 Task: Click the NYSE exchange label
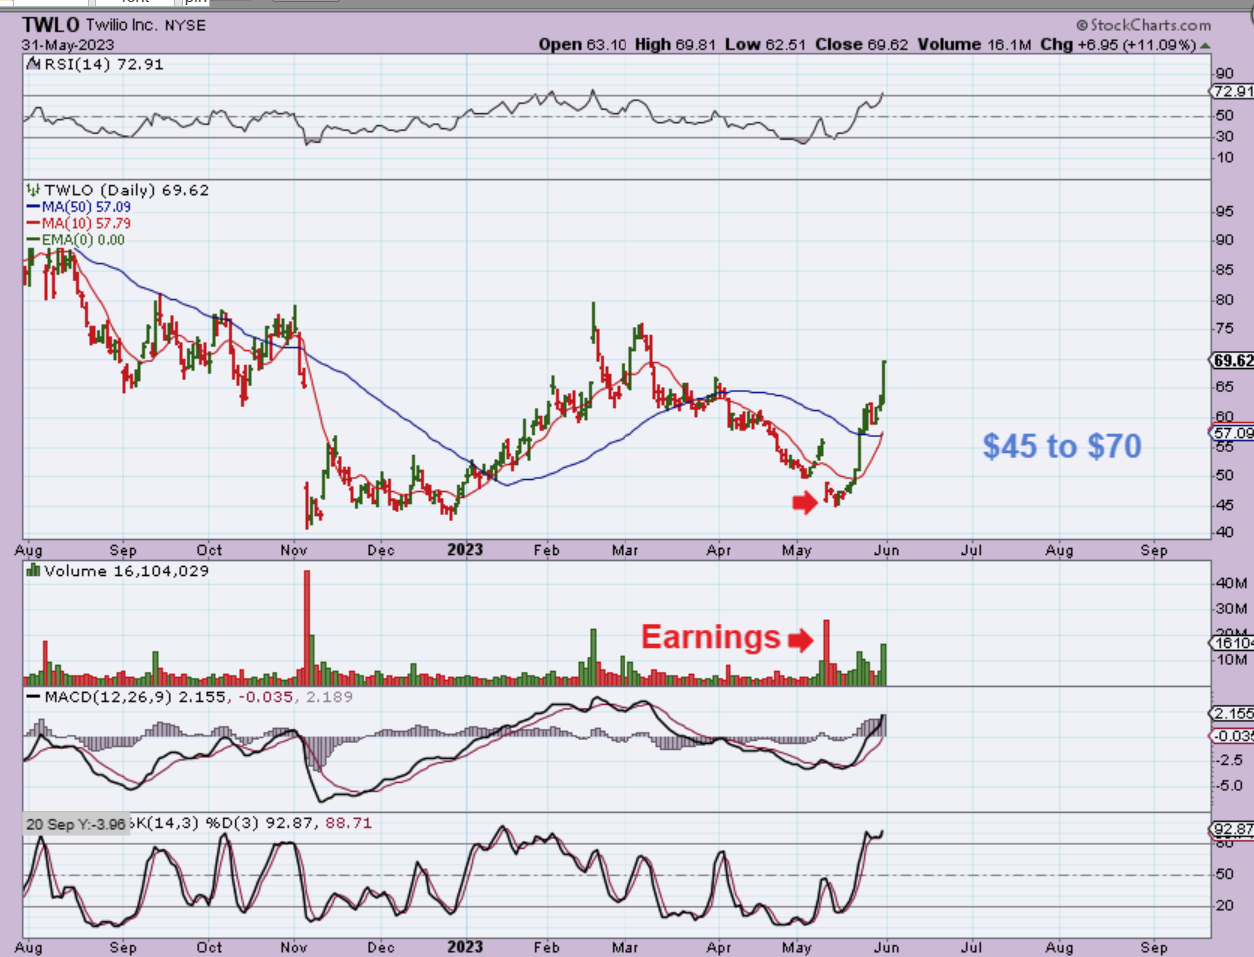[x=186, y=25]
